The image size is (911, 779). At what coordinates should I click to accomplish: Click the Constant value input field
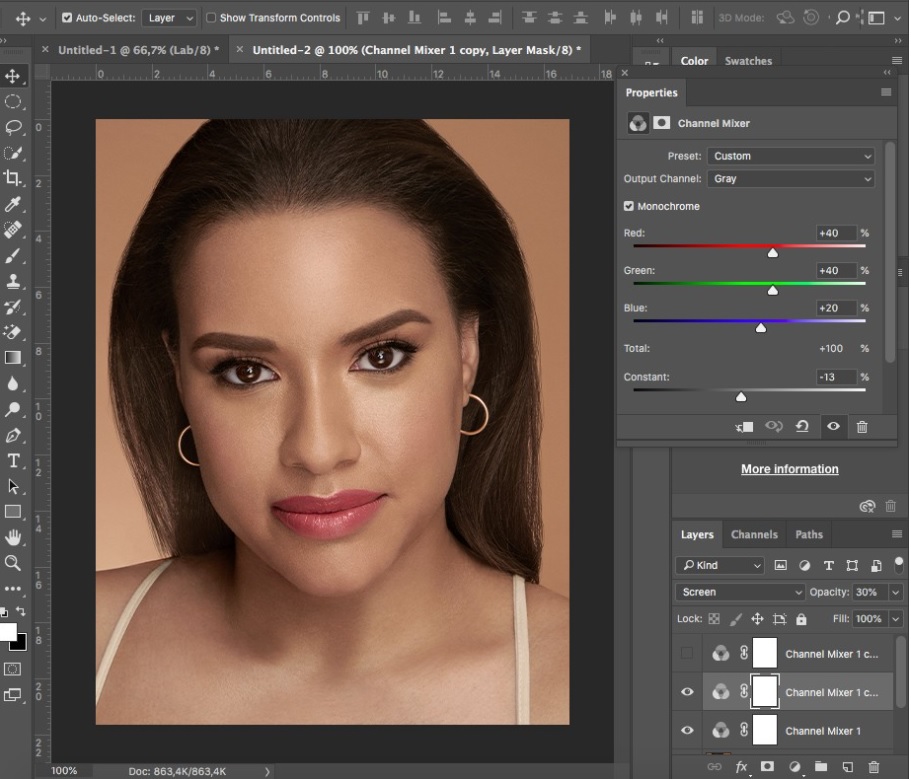[x=836, y=377]
